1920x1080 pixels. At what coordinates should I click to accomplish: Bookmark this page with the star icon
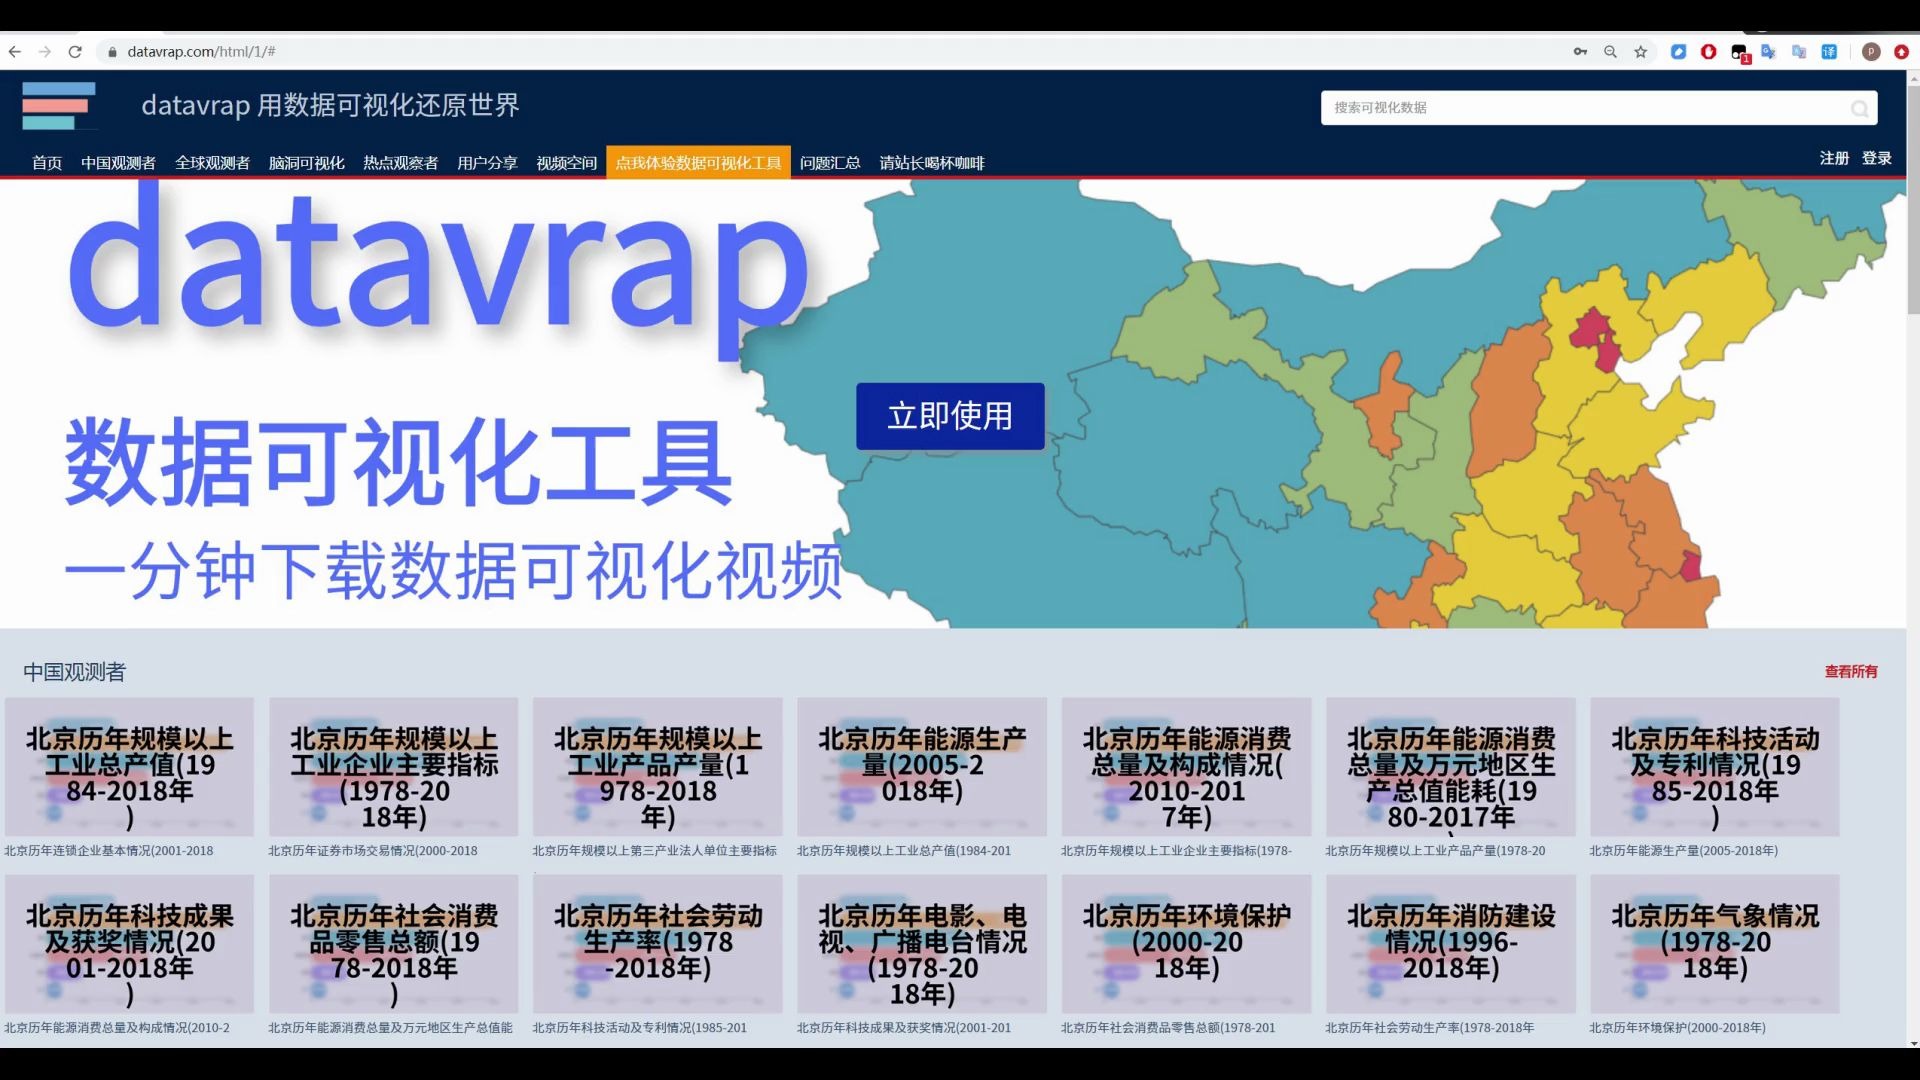(x=1640, y=51)
